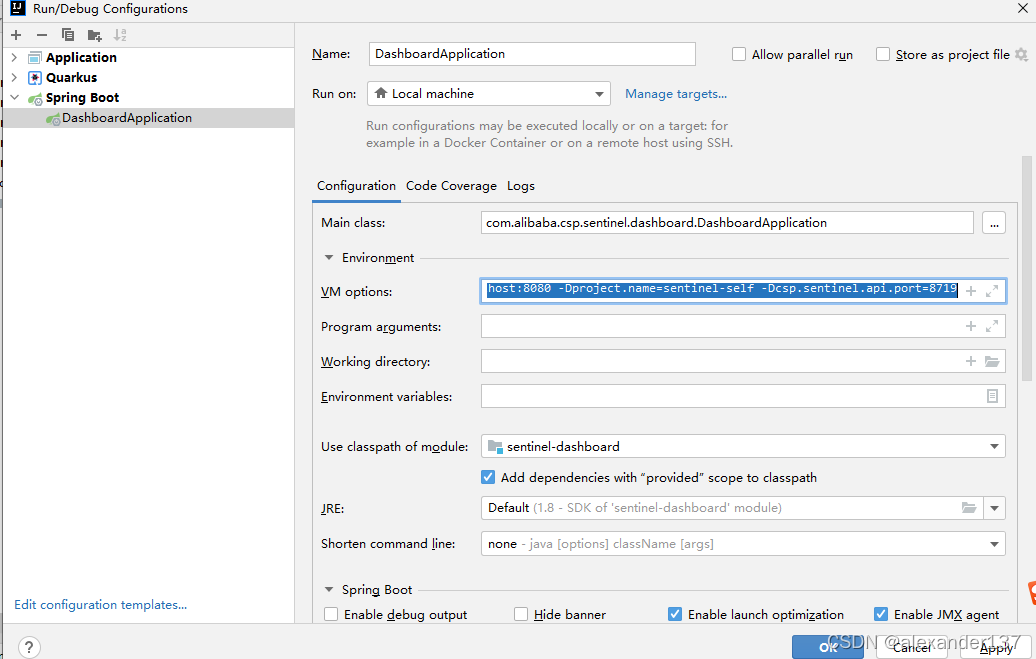Click the IntelliJ IDEA logo in title bar
This screenshot has height=659, width=1036.
[x=18, y=9]
